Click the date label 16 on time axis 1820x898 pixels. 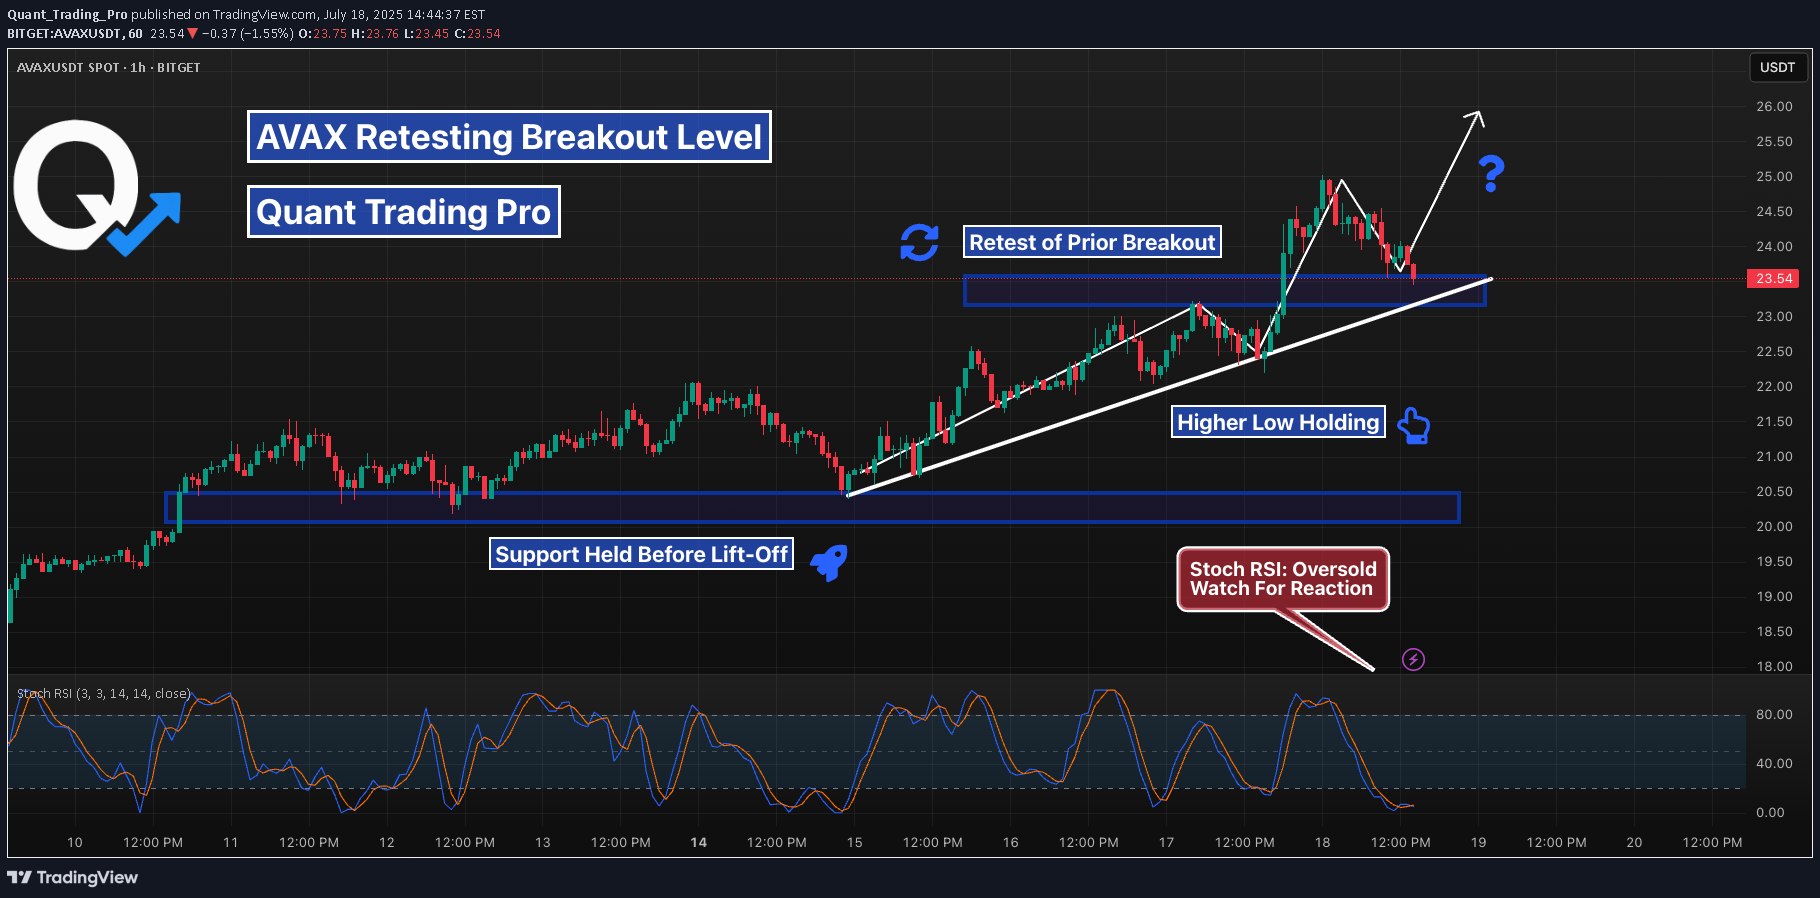(1011, 842)
